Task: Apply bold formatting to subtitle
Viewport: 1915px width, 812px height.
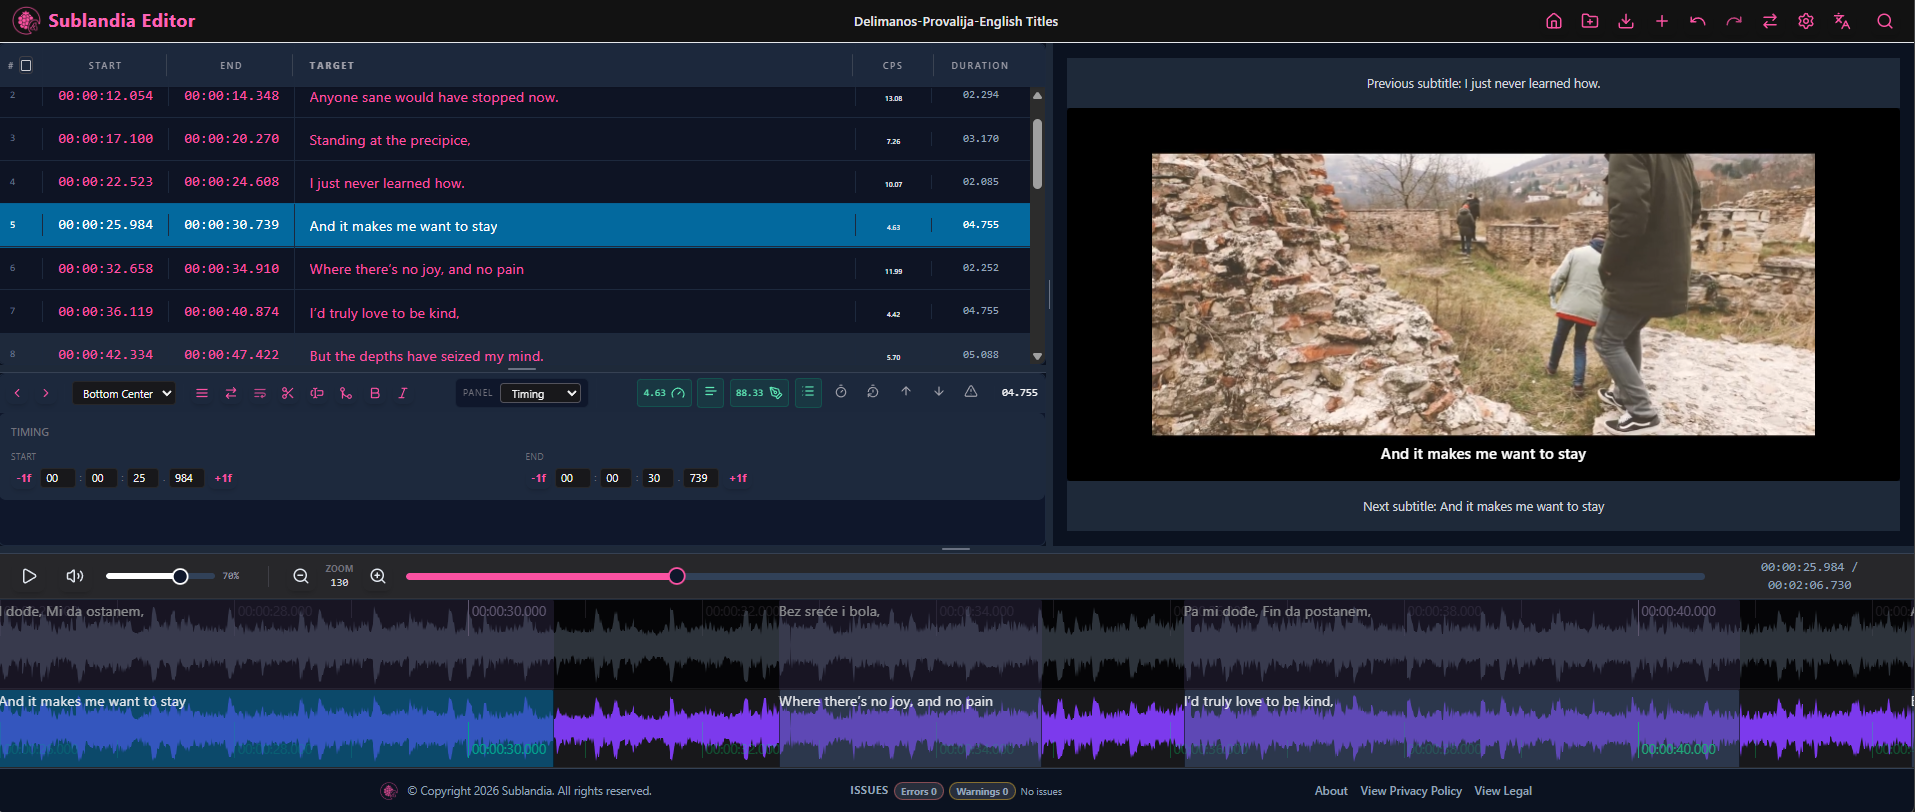Action: pyautogui.click(x=375, y=393)
